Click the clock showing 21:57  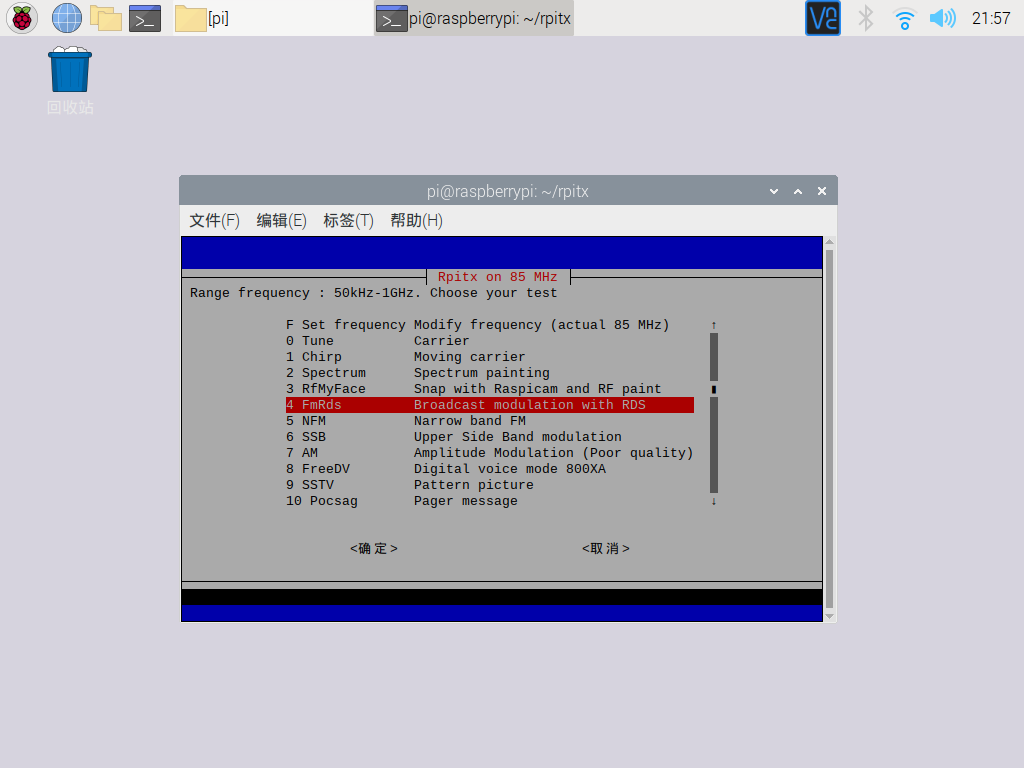pos(991,18)
